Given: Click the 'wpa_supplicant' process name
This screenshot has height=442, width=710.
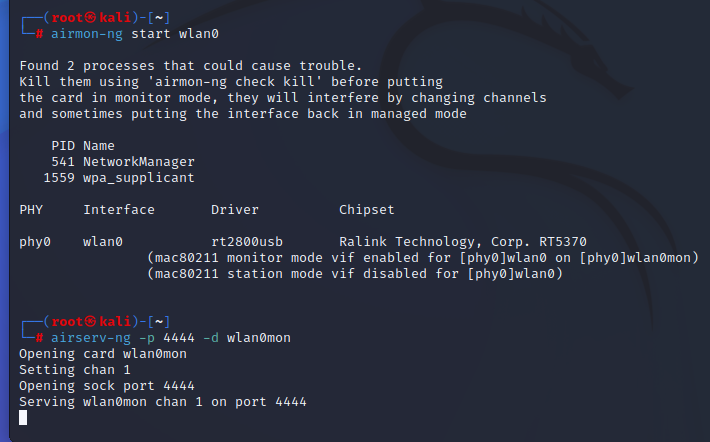Looking at the screenshot, I should coord(139,178).
